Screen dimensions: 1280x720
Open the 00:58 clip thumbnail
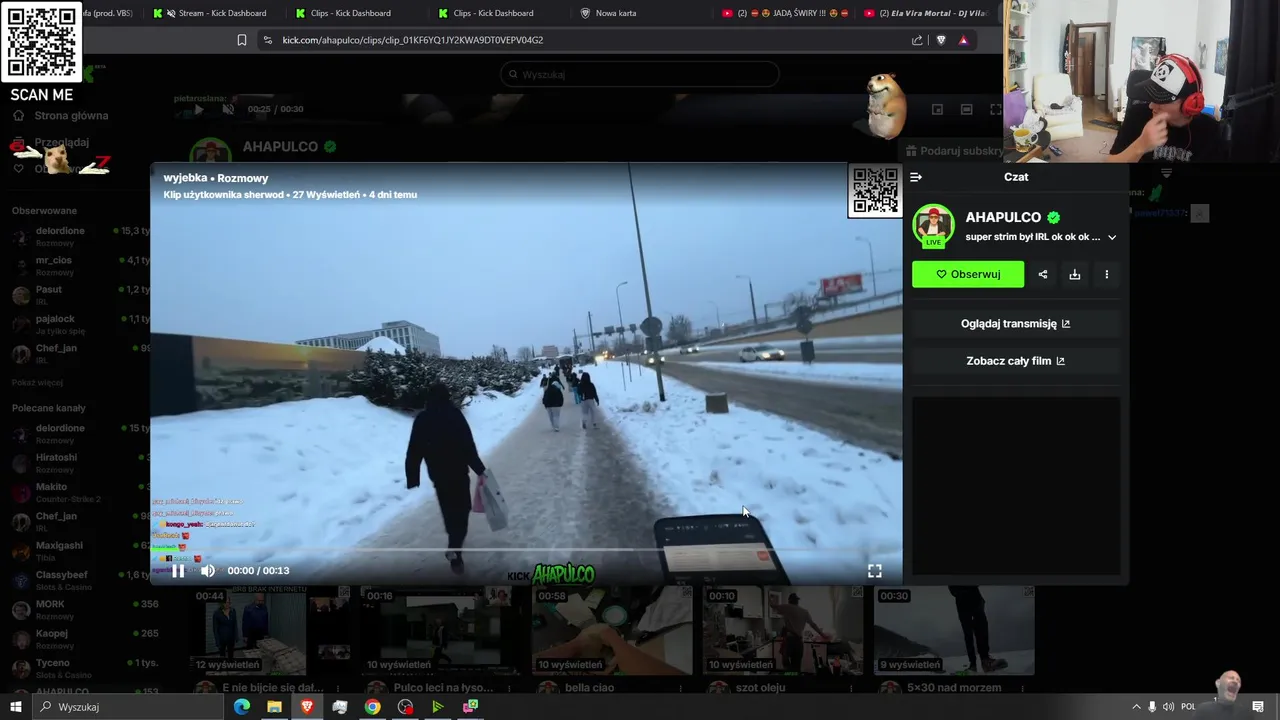[x=612, y=631]
